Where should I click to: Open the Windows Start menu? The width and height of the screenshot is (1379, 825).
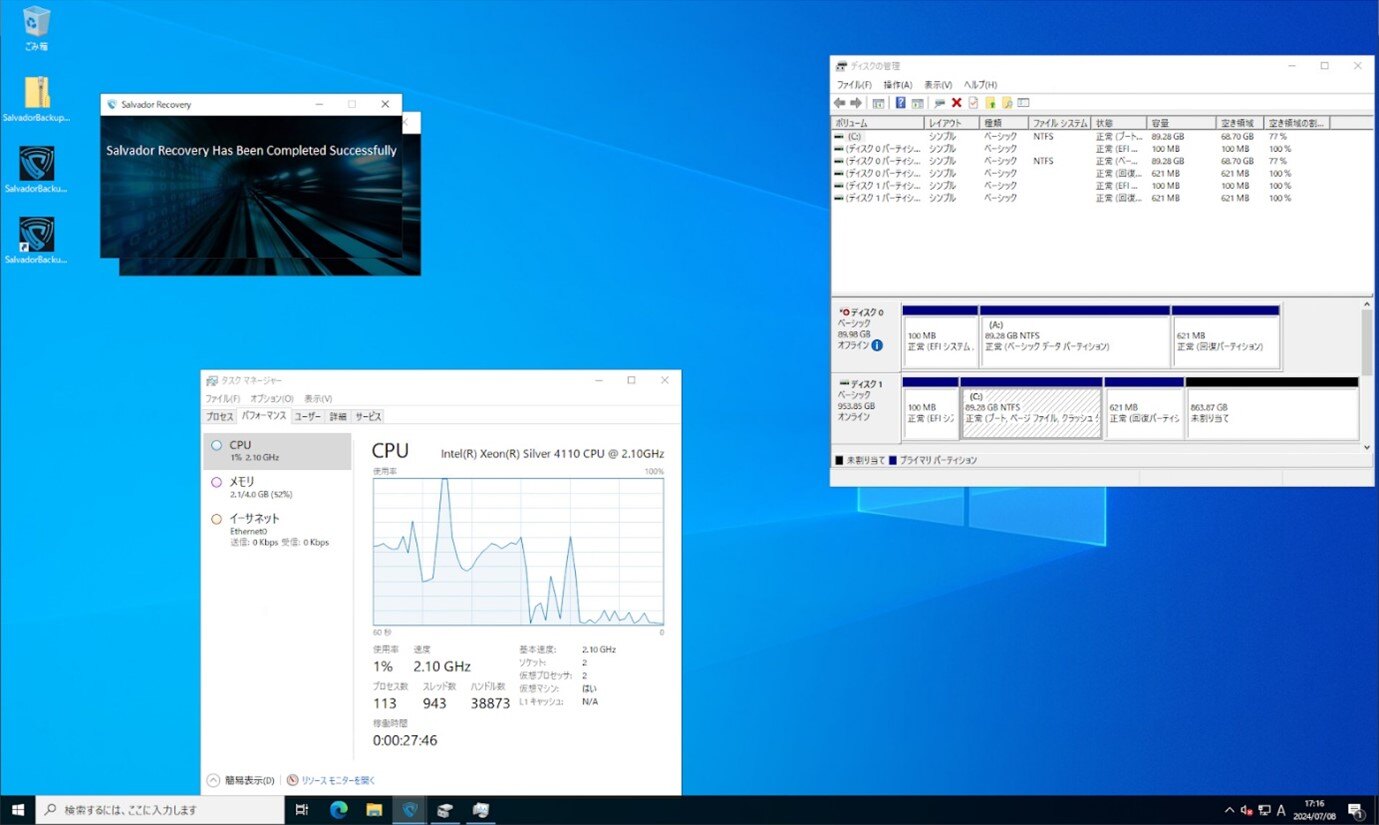(x=17, y=810)
